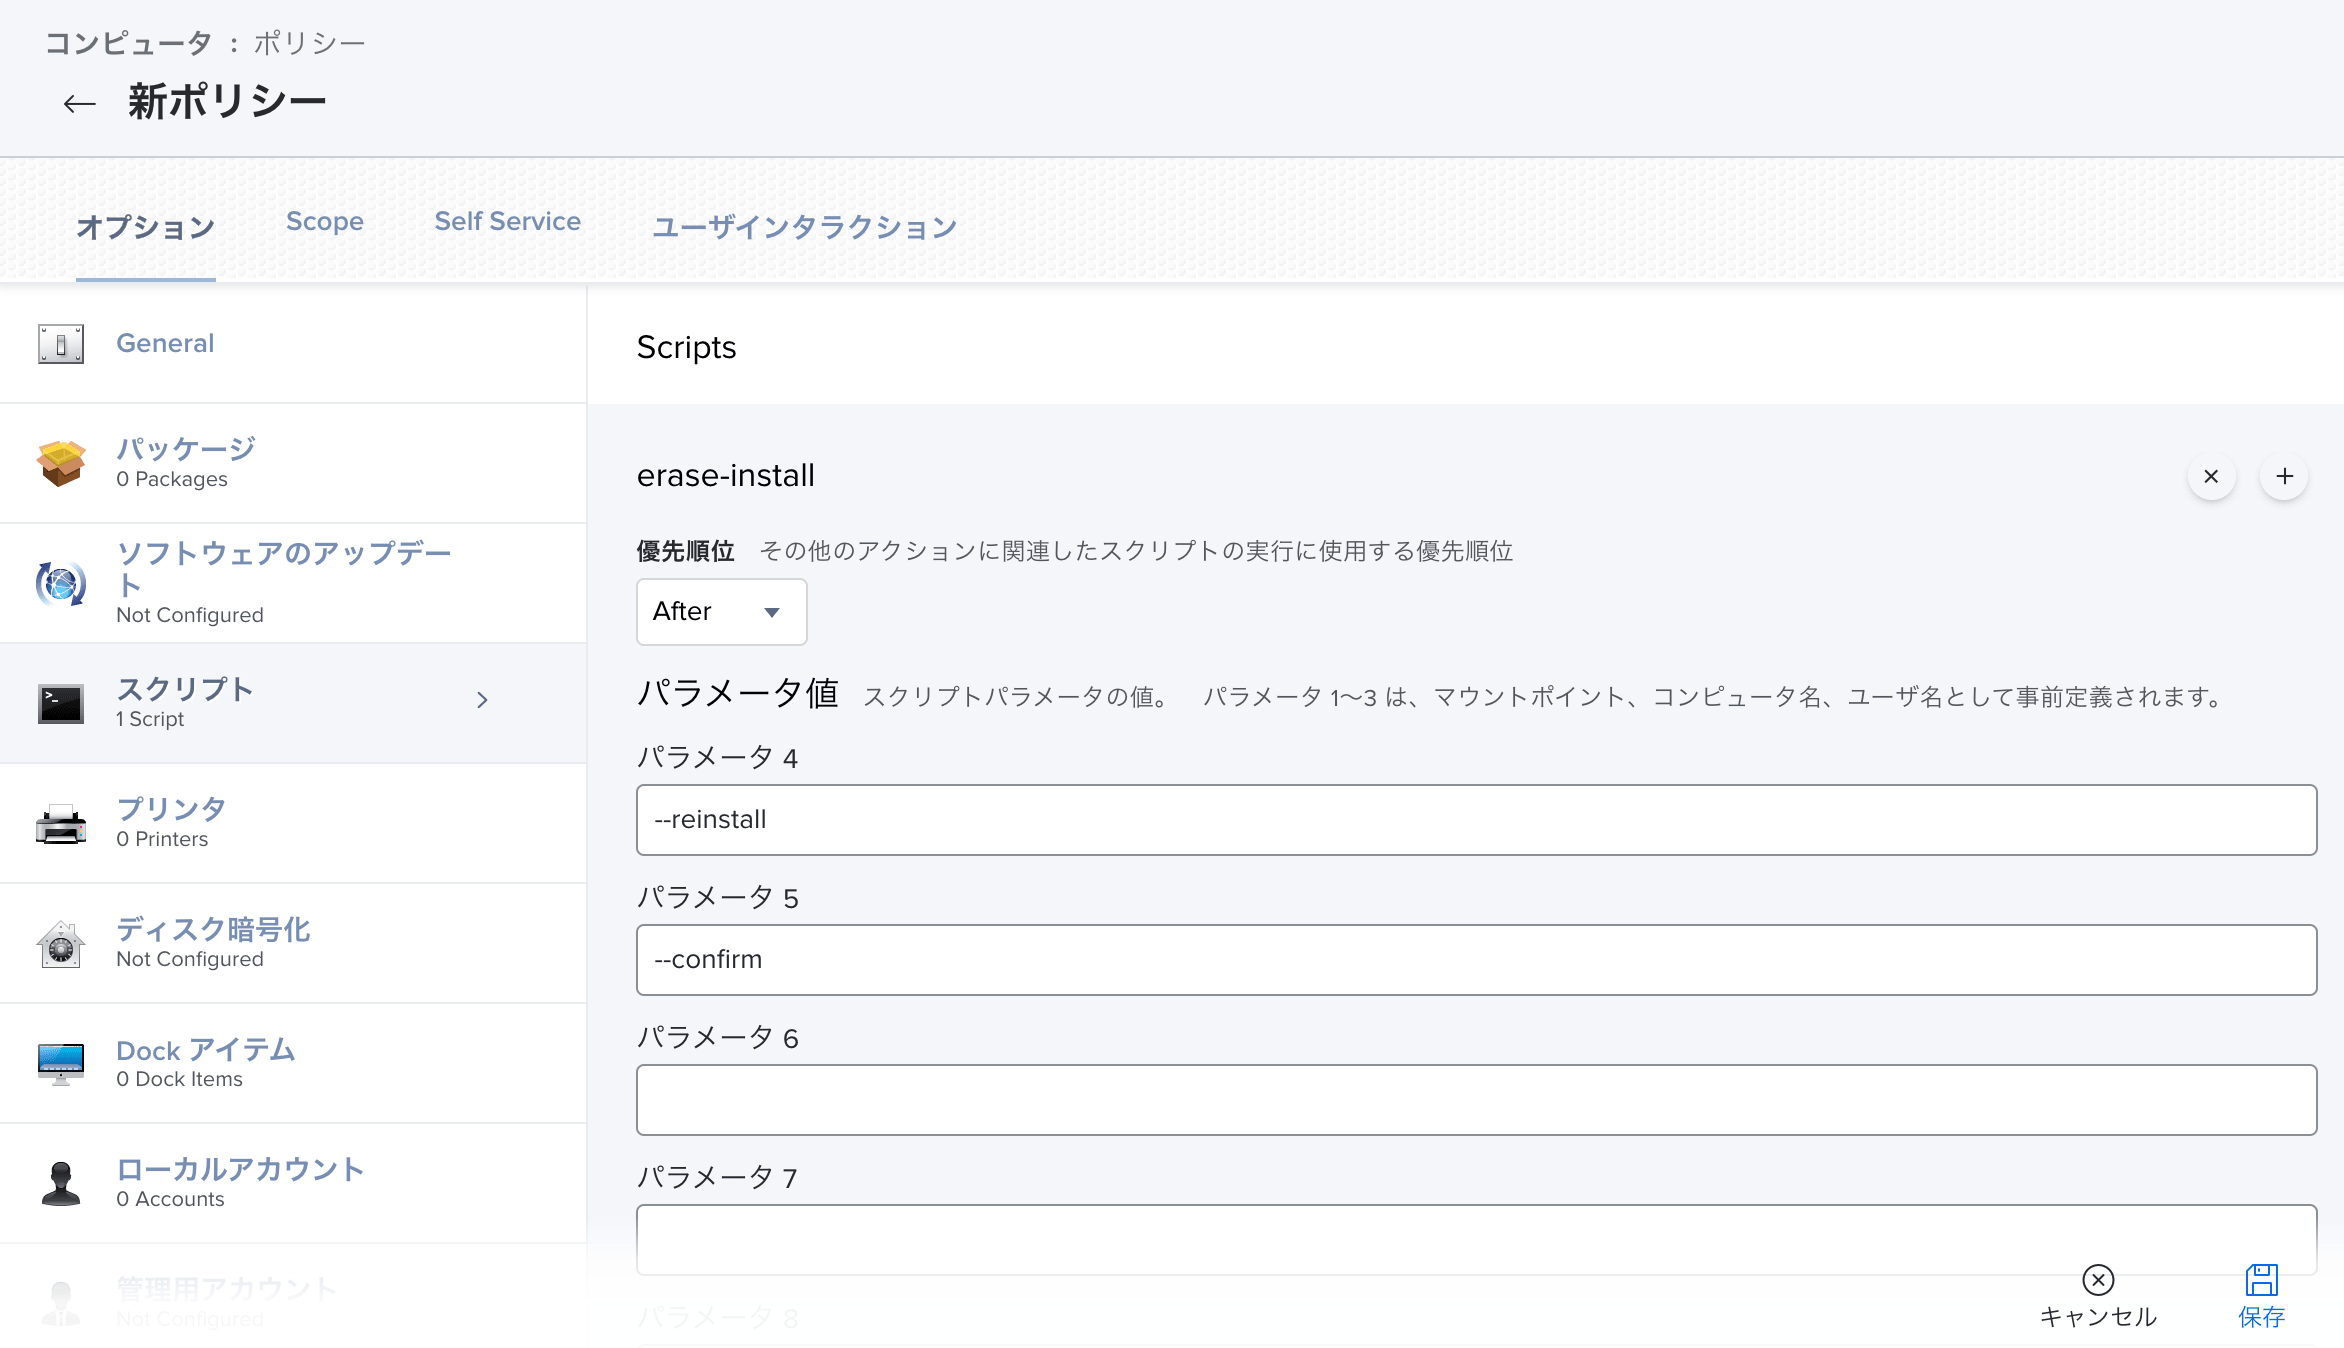Click the Dock Items monitor icon
Image resolution: width=2344 pixels, height=1348 pixels.
[x=61, y=1063]
